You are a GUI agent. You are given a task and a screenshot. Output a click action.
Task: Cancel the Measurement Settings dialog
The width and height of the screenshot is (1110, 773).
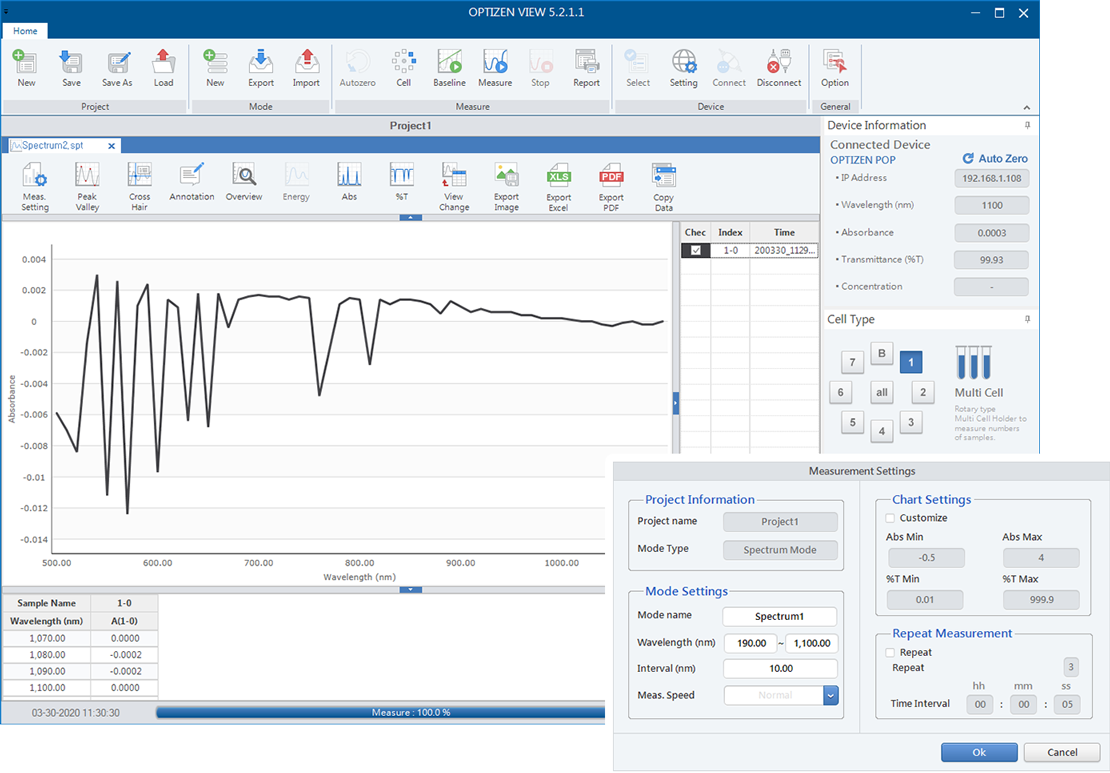pyautogui.click(x=1062, y=752)
